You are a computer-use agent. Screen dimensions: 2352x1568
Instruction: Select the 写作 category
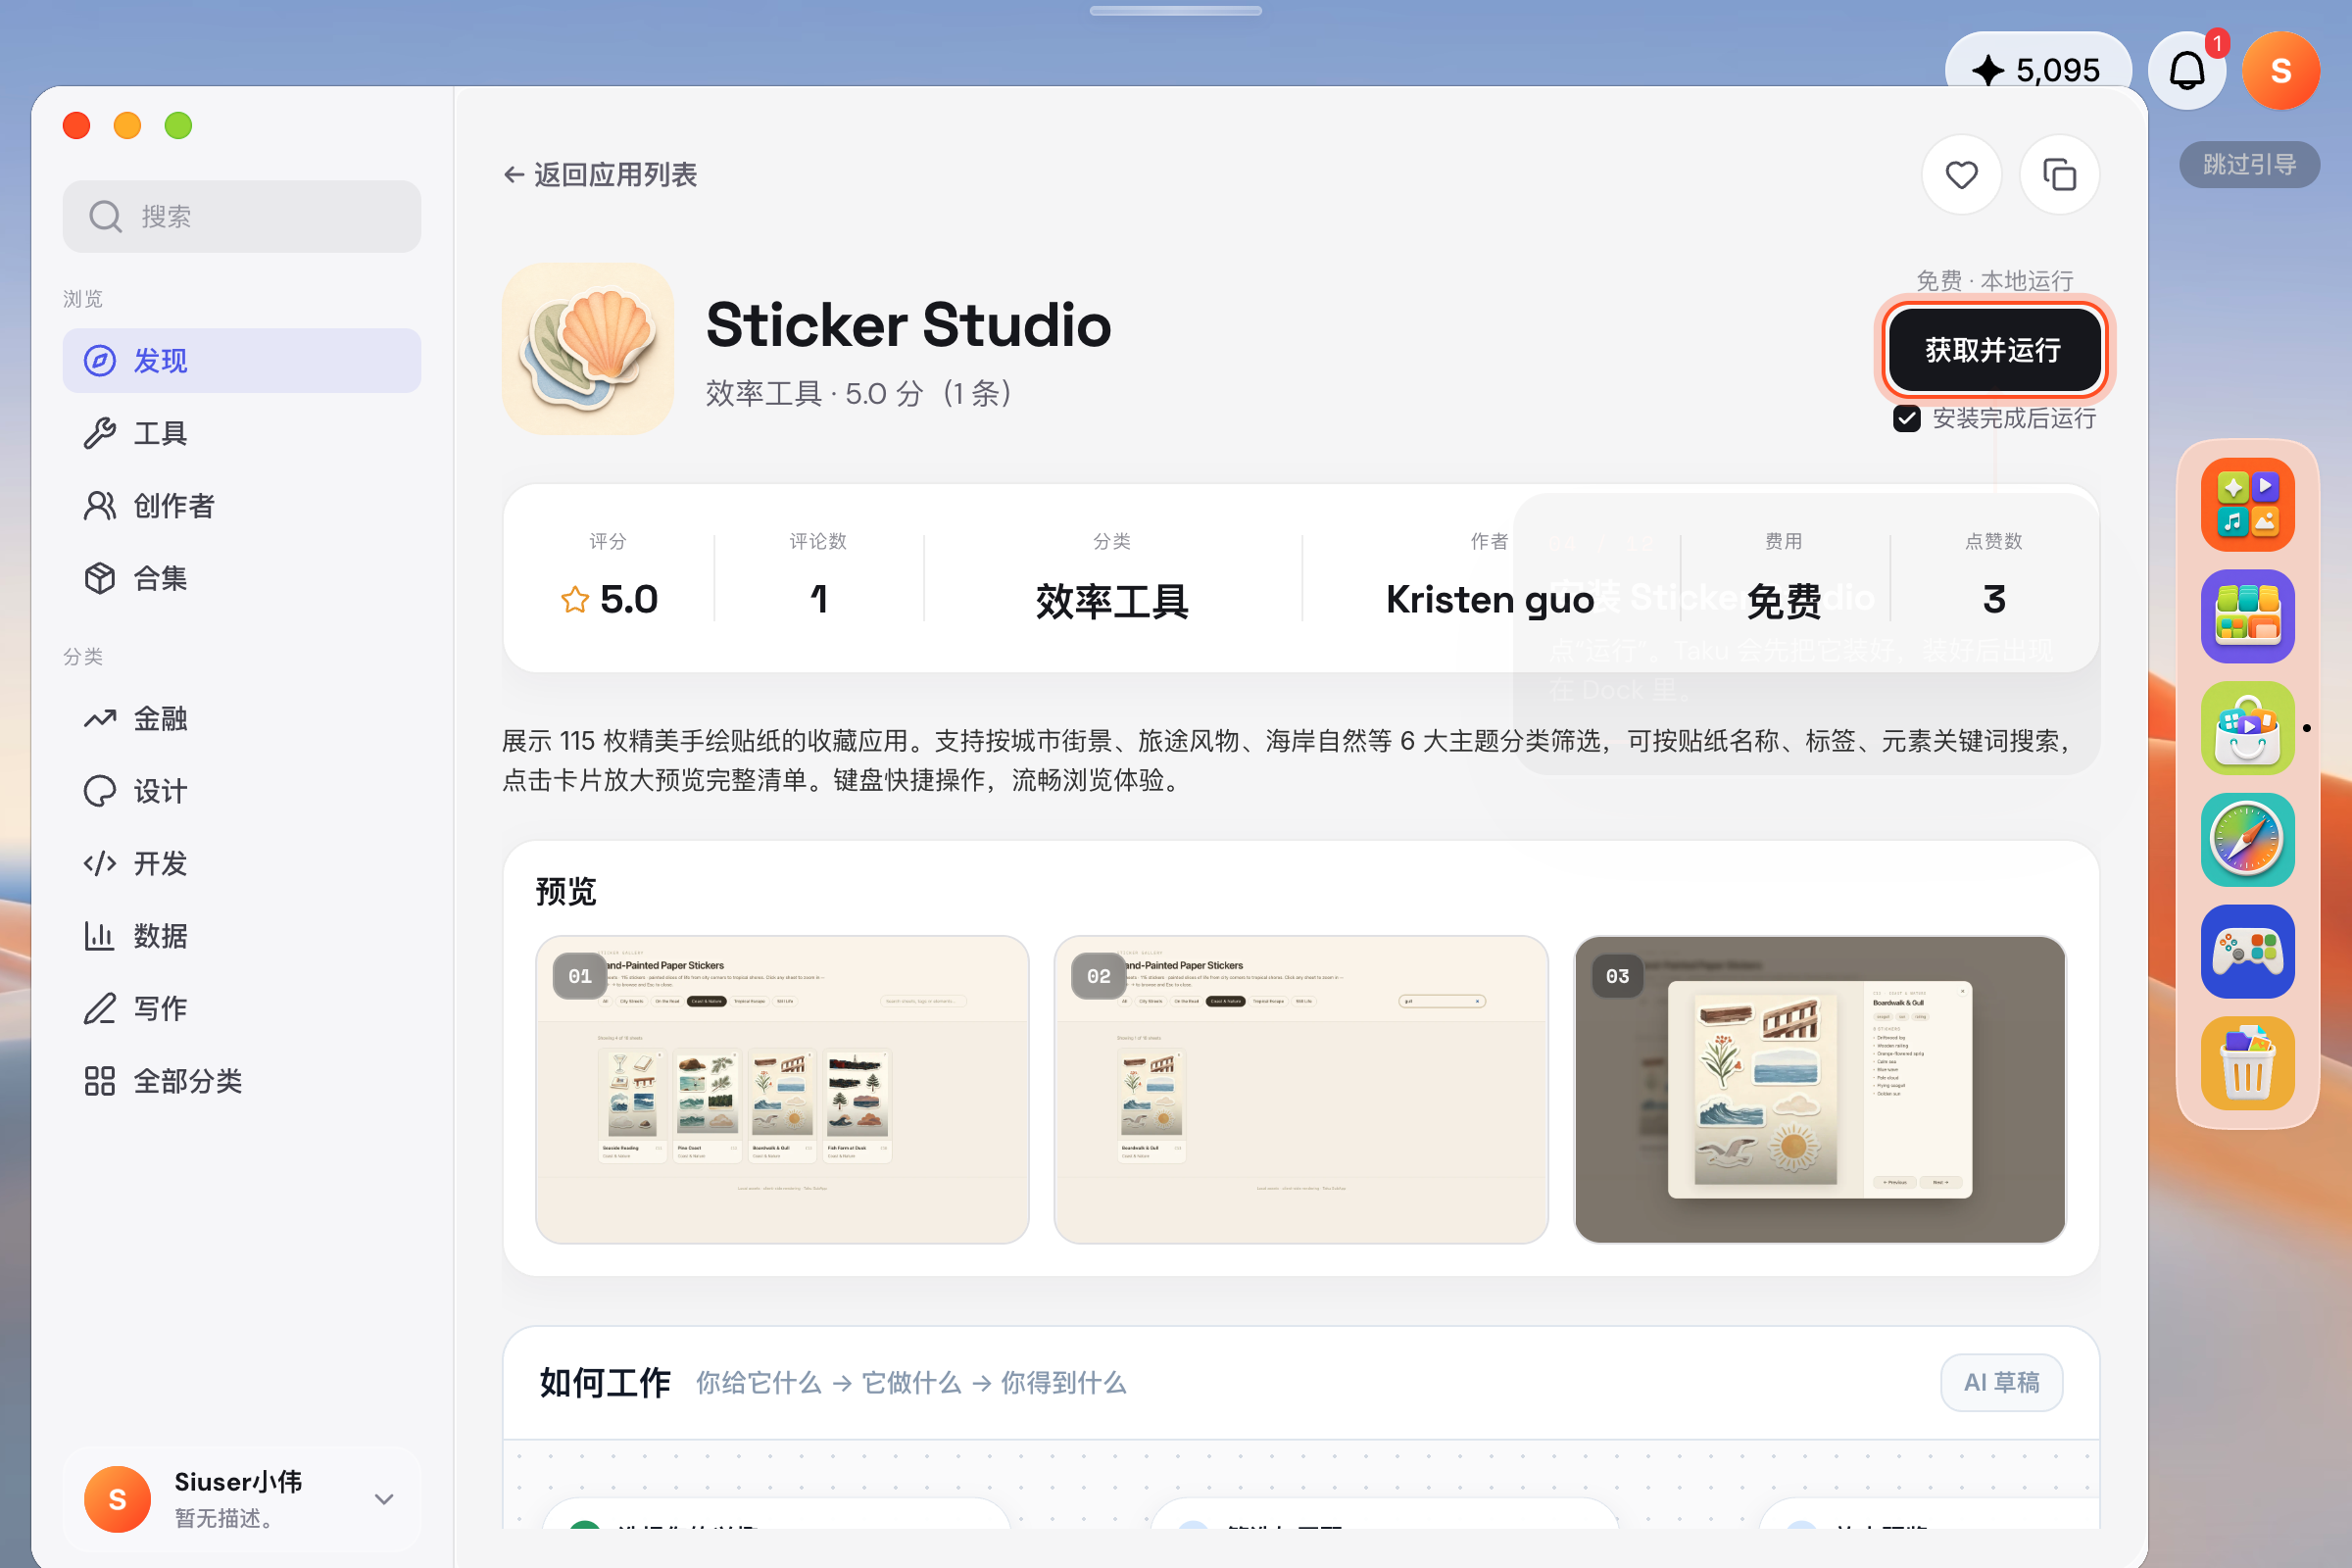click(242, 1008)
